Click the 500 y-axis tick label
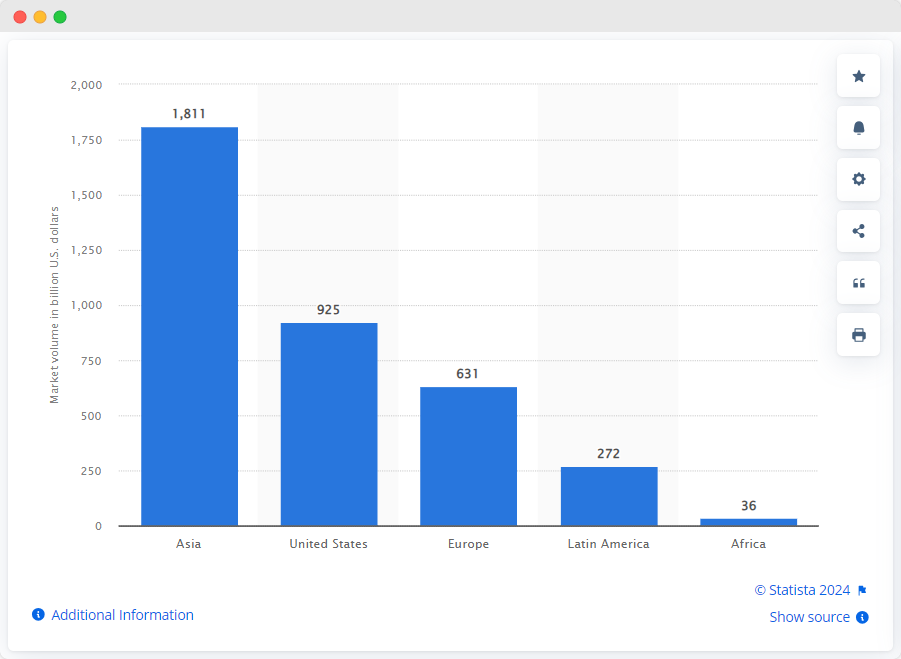Image resolution: width=901 pixels, height=659 pixels. (x=91, y=416)
